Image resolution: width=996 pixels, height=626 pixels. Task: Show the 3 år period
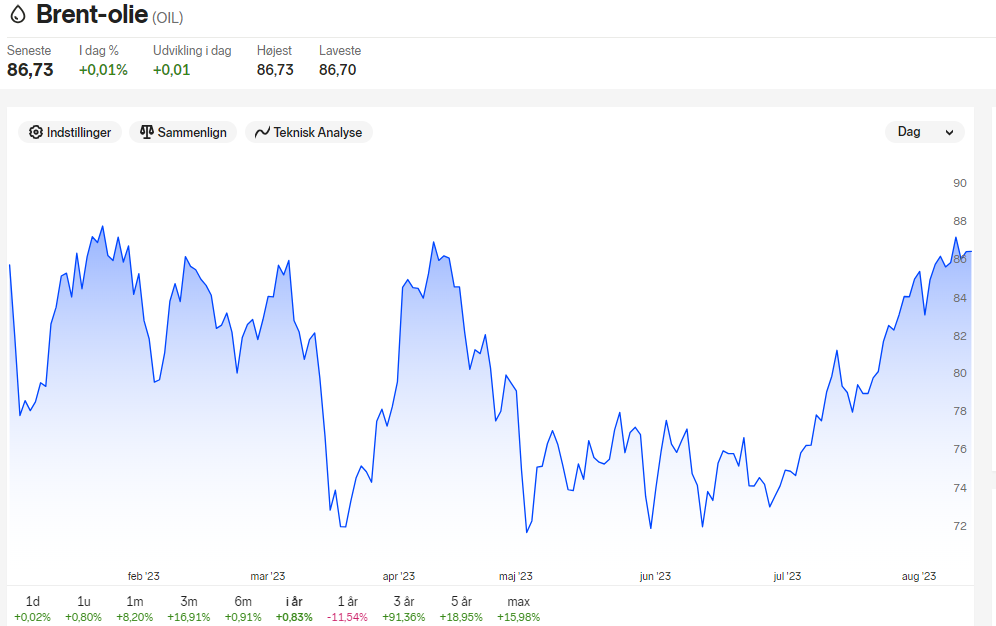coord(403,608)
